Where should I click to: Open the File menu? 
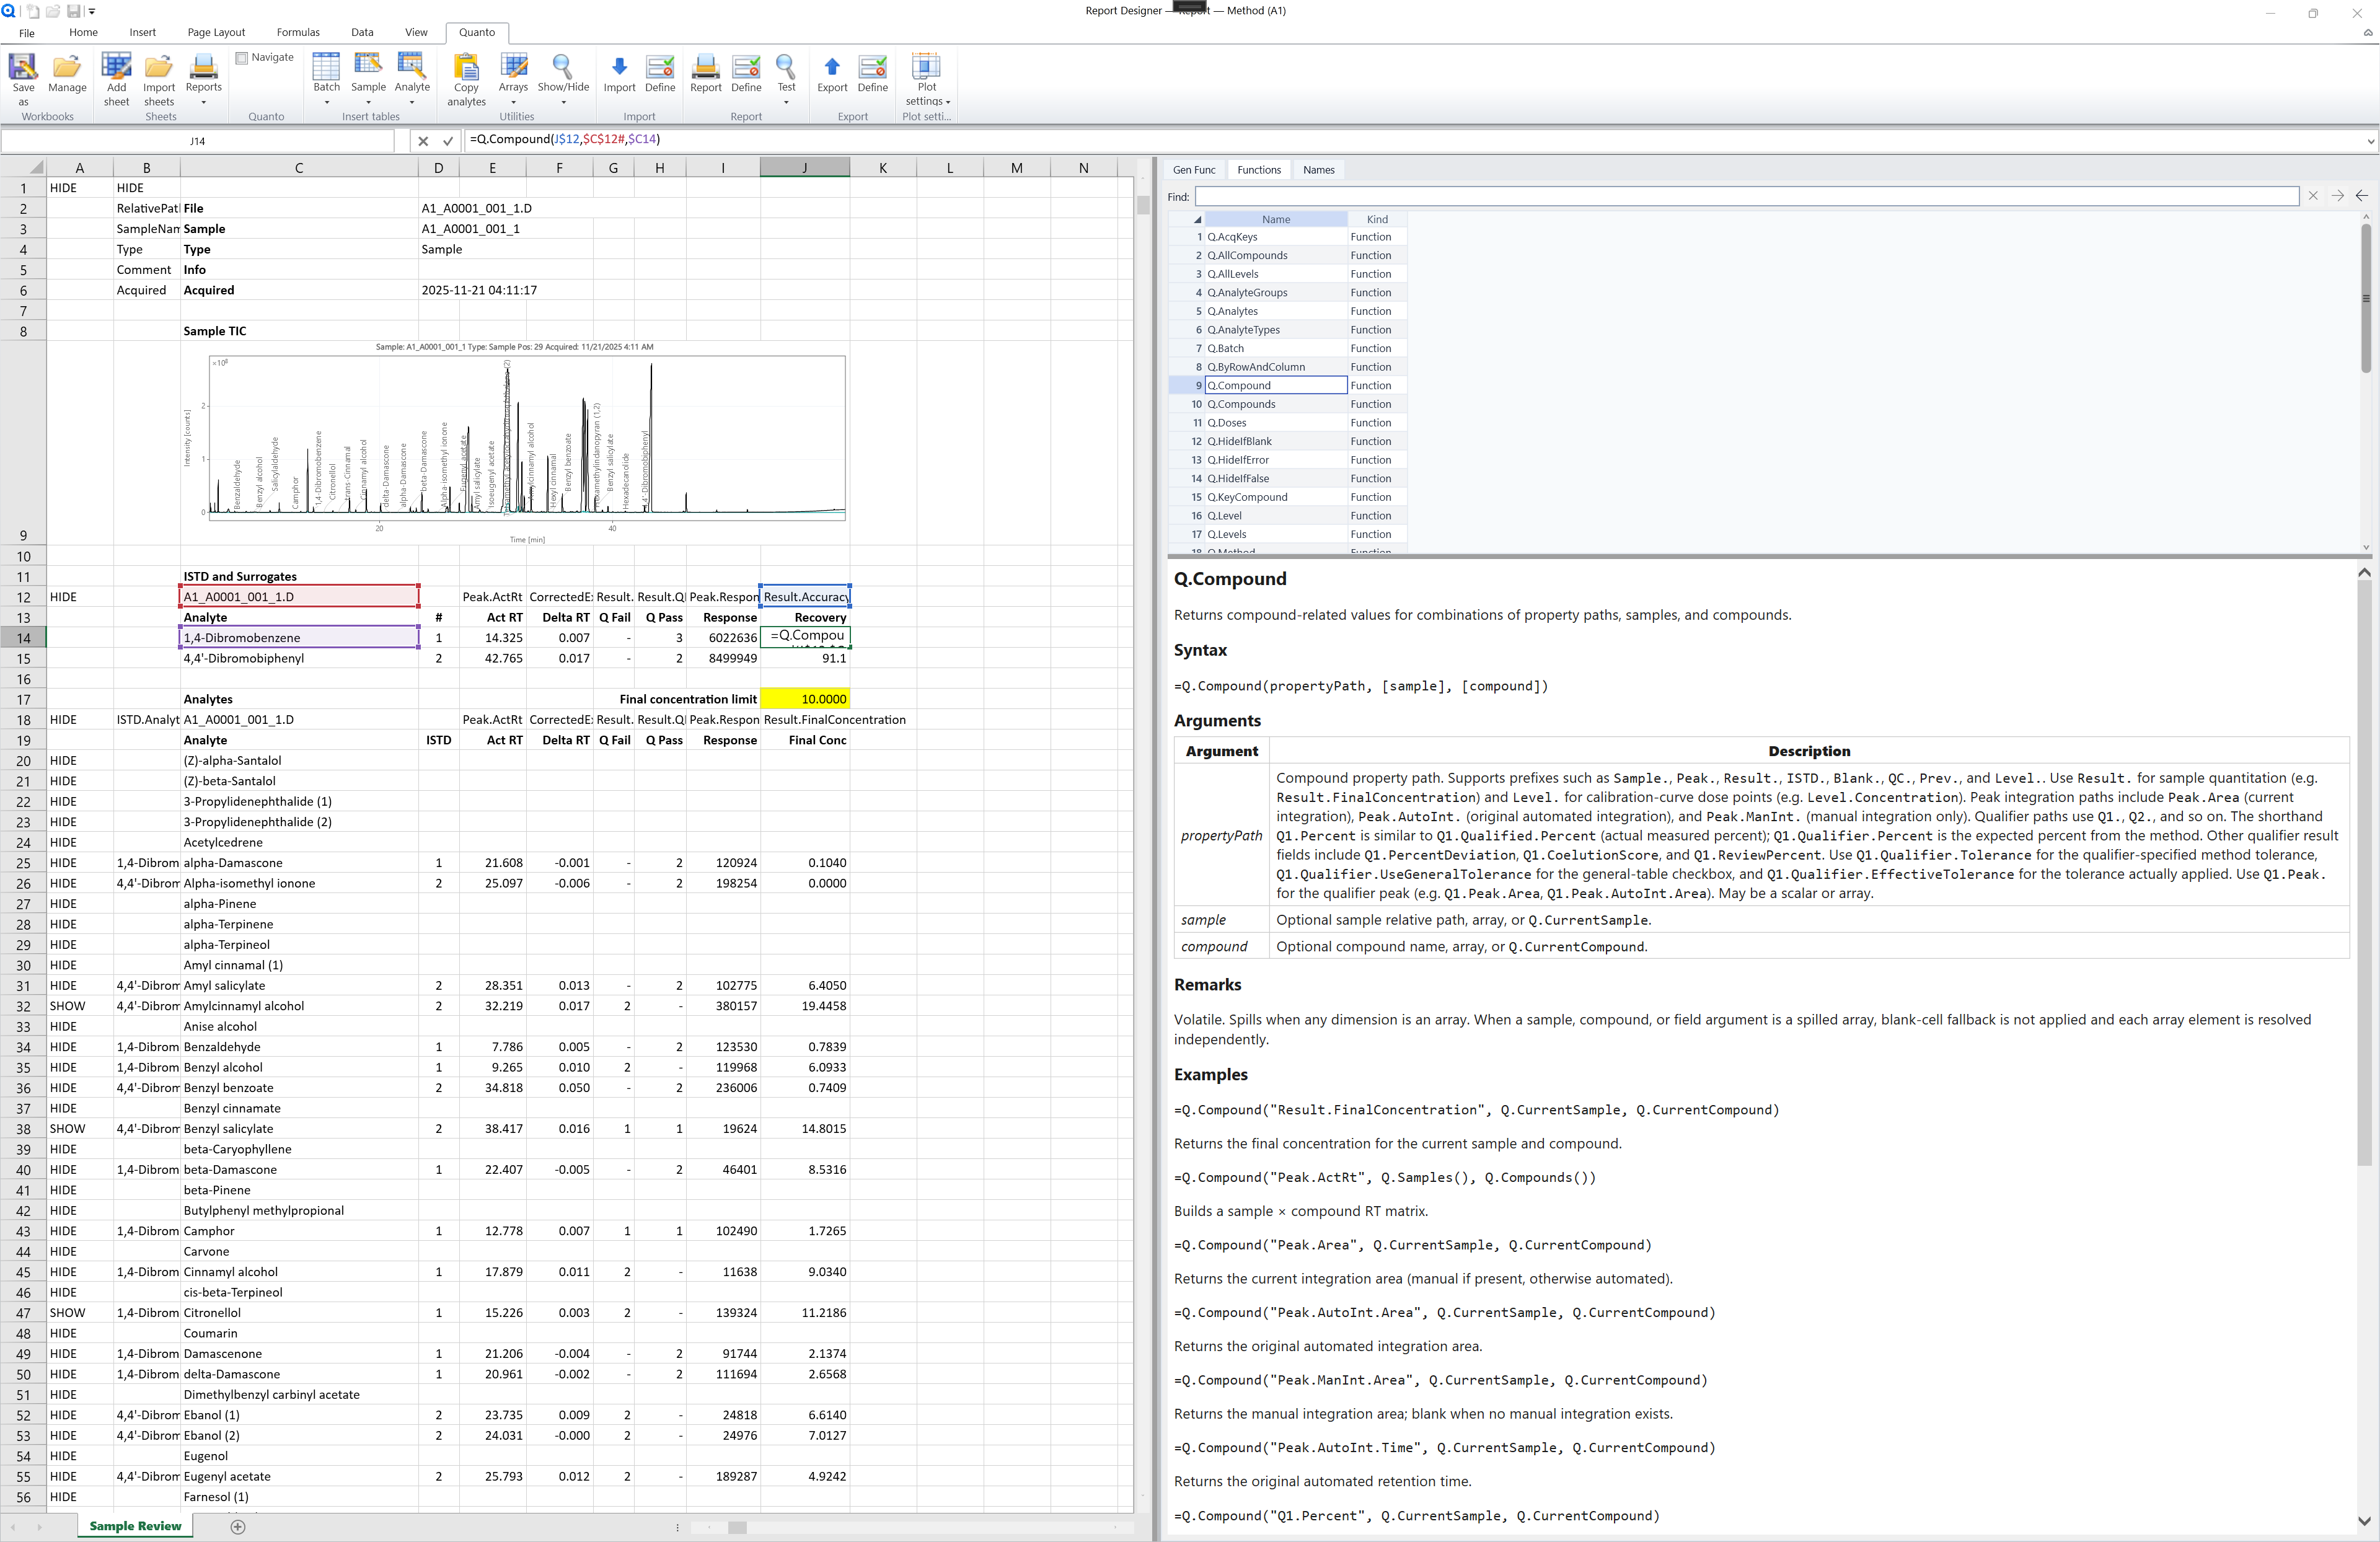pos(27,33)
